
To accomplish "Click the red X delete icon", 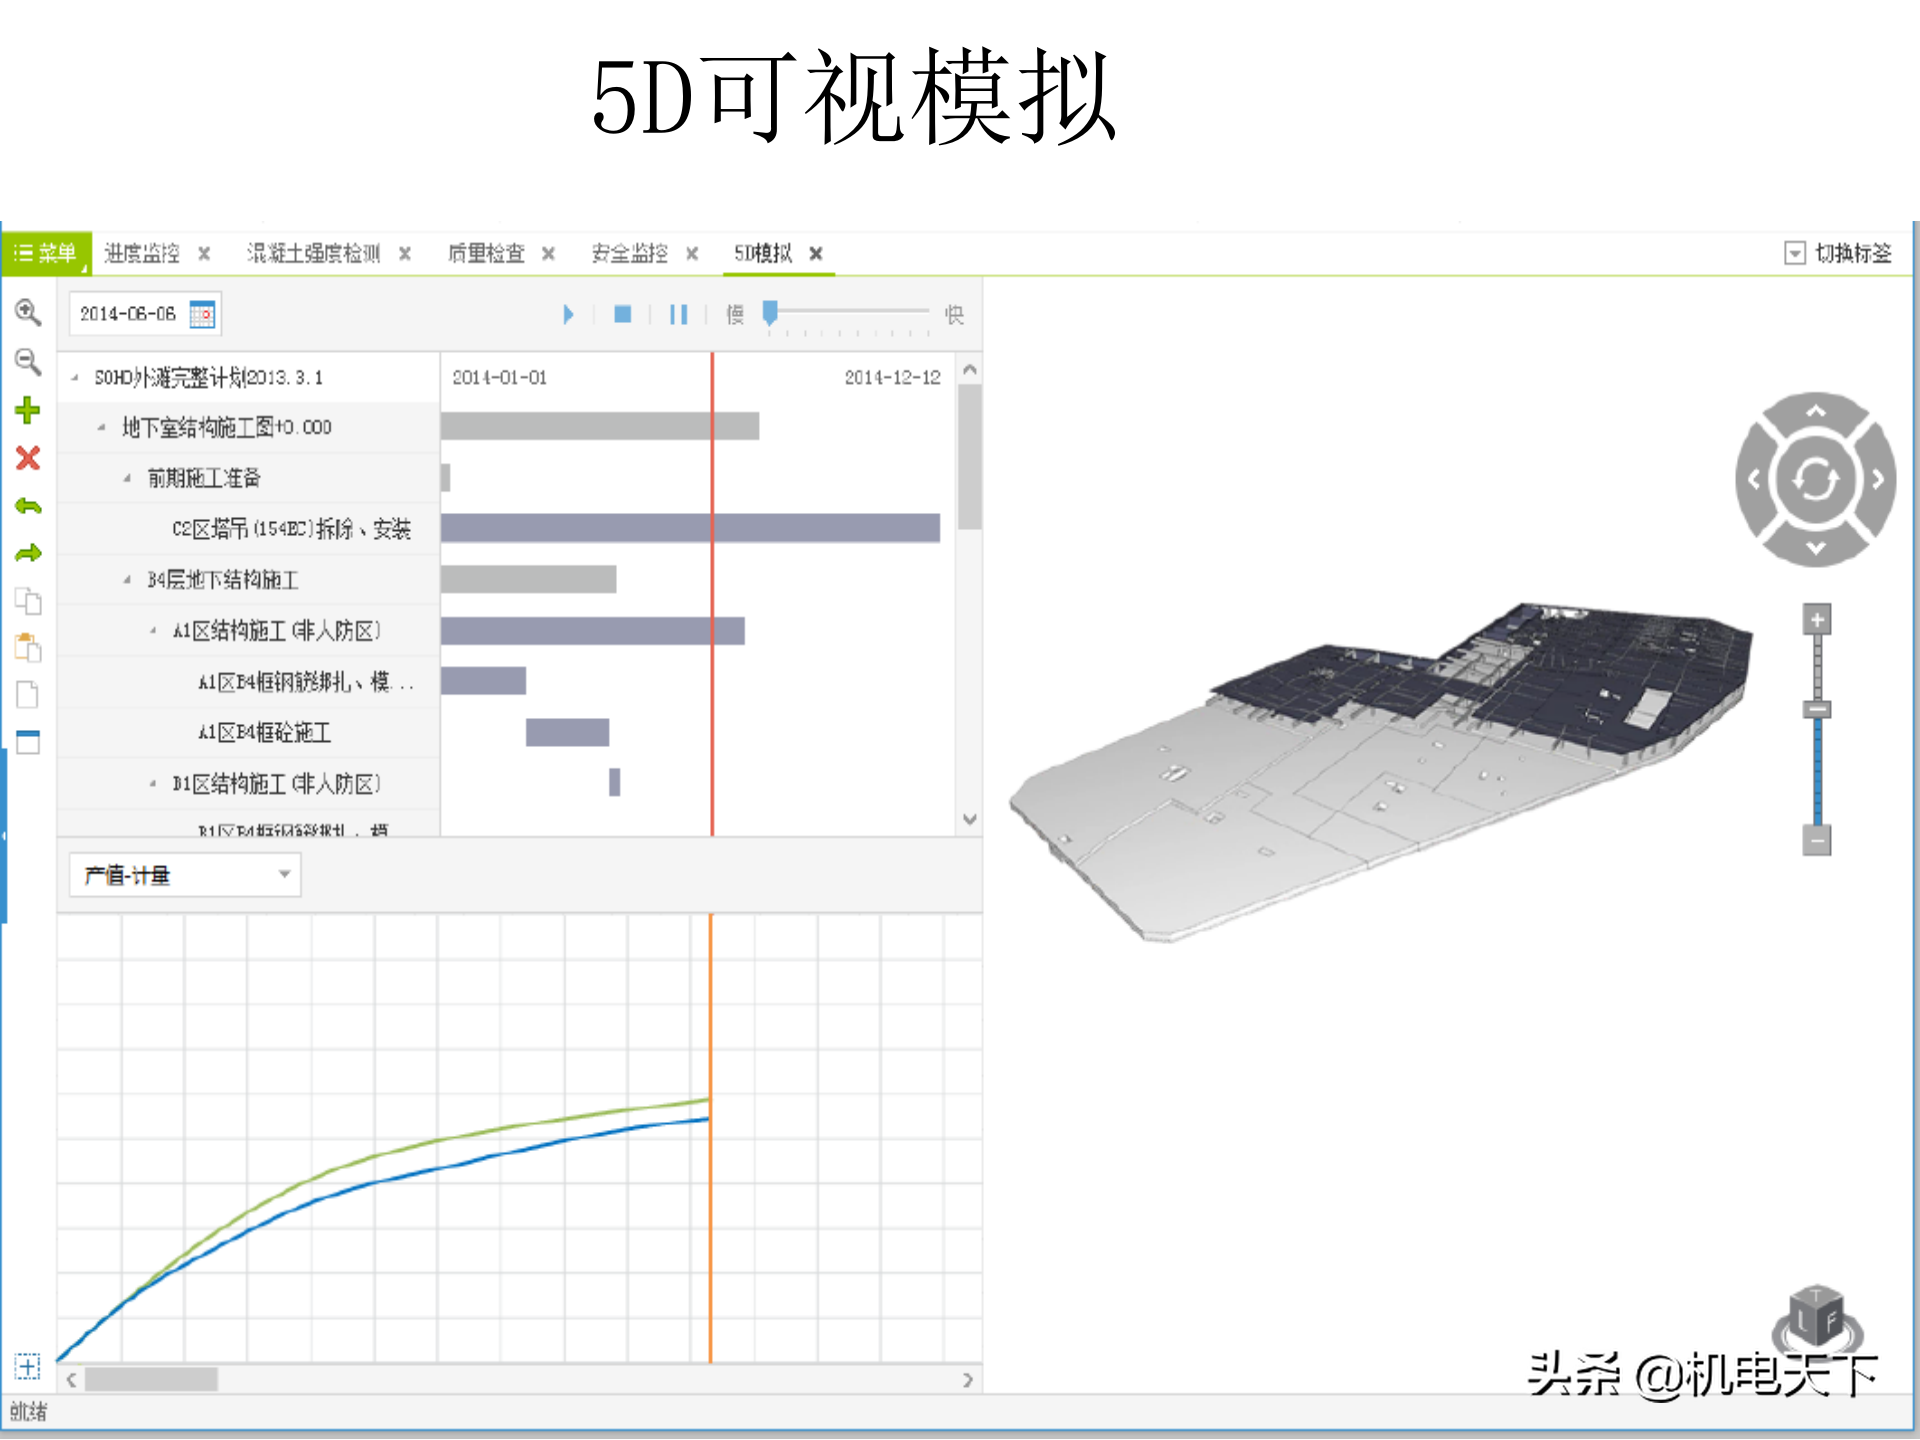I will pyautogui.click(x=27, y=458).
